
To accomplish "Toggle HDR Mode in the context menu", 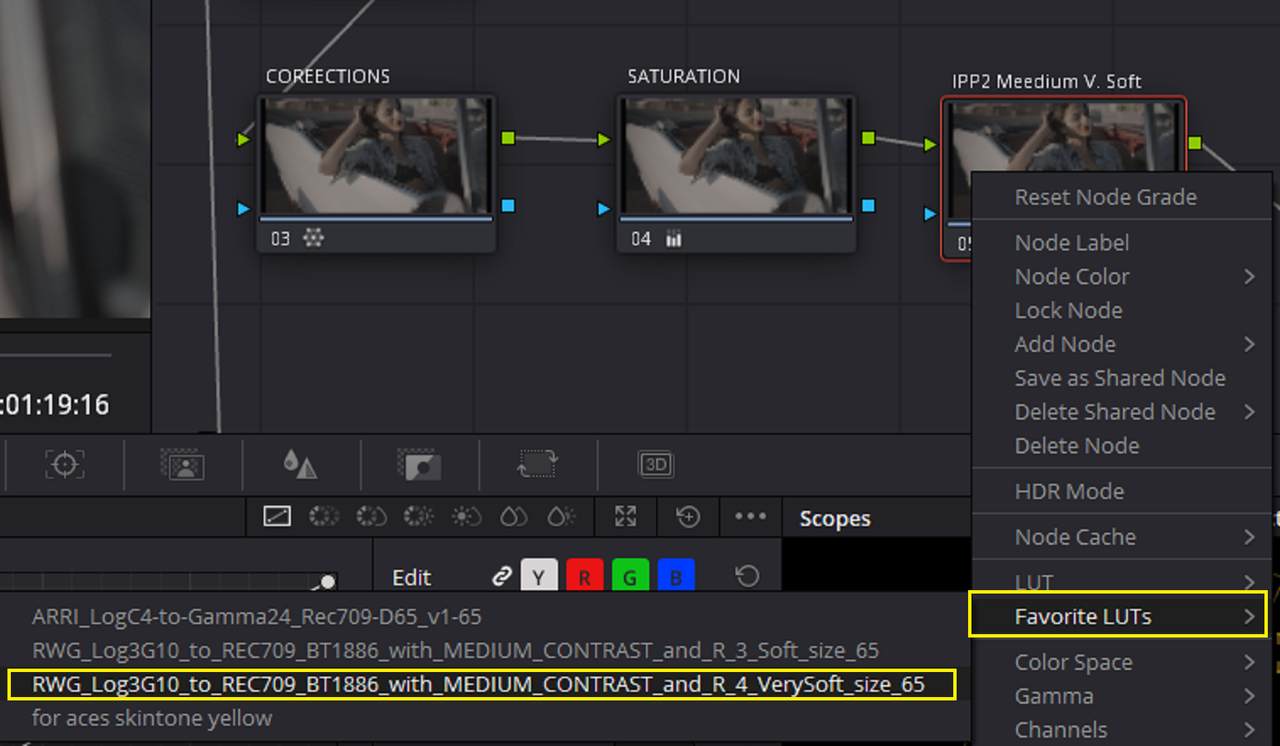I will point(1122,491).
